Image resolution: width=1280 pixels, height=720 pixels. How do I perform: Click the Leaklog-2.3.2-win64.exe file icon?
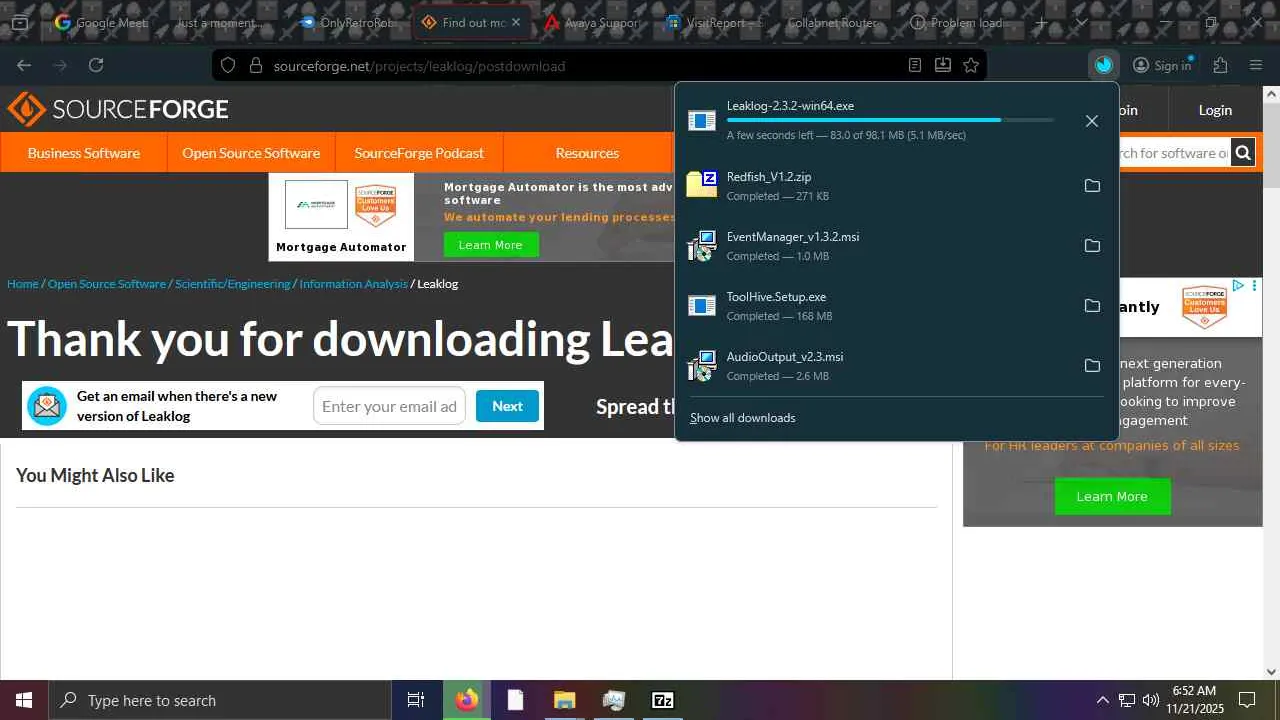pyautogui.click(x=702, y=121)
